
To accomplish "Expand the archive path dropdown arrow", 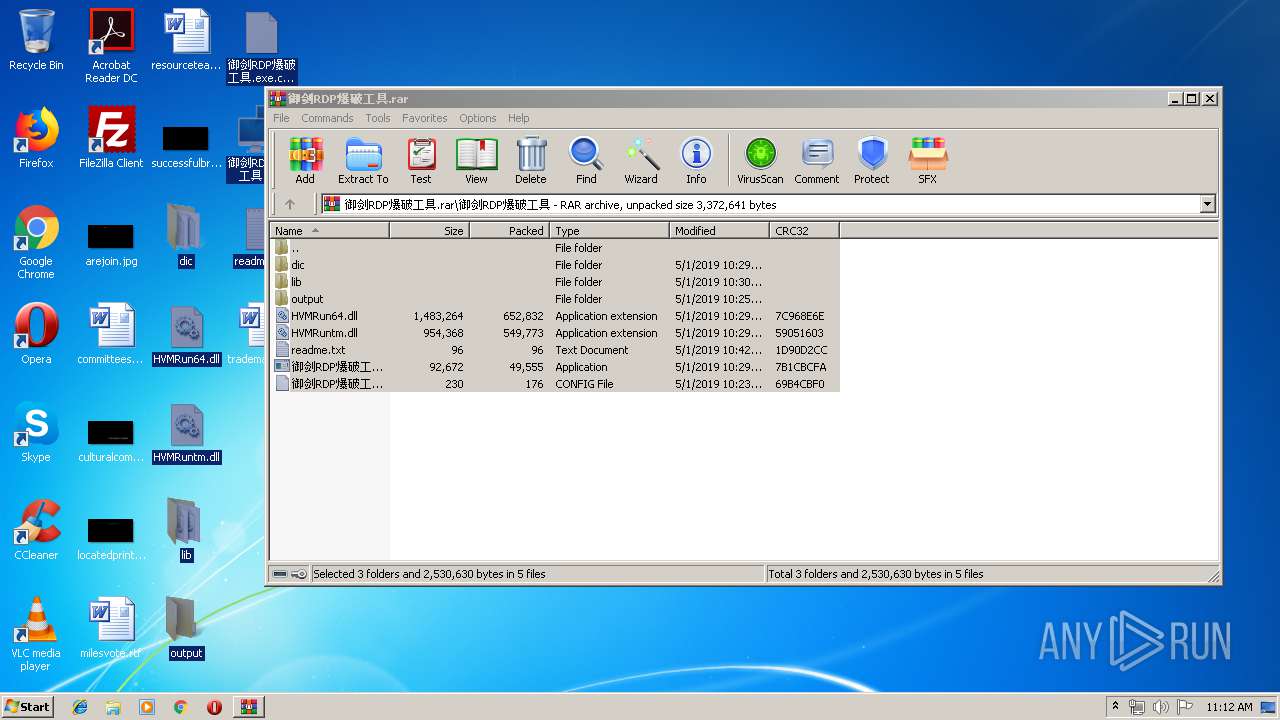I will (x=1207, y=204).
